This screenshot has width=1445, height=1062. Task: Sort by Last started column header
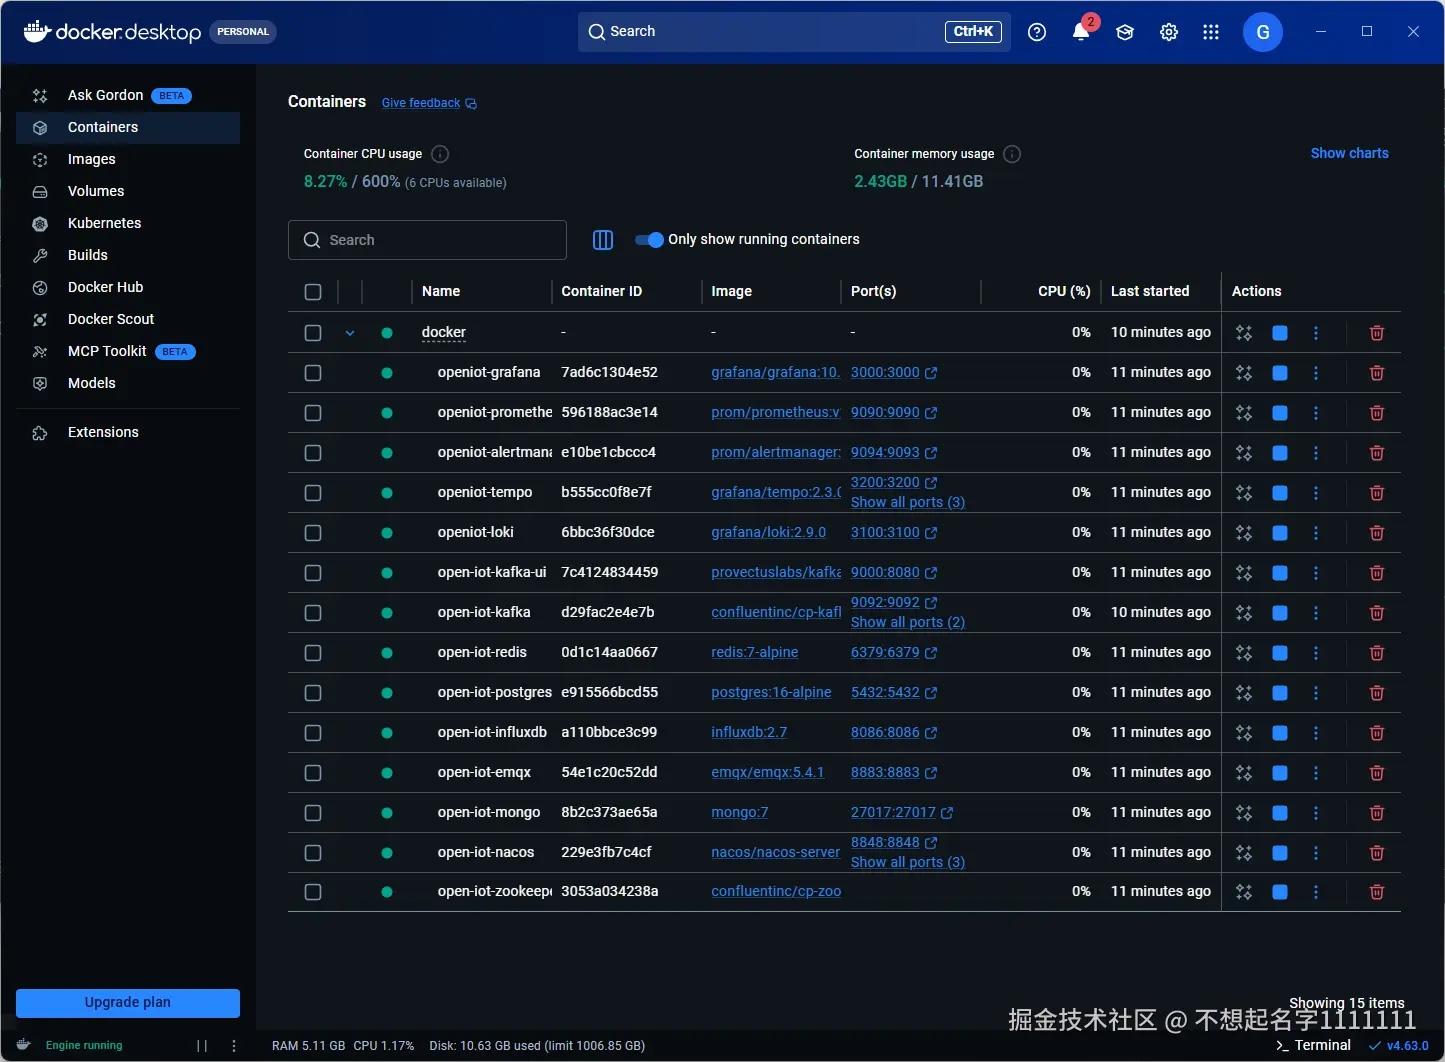tap(1150, 292)
